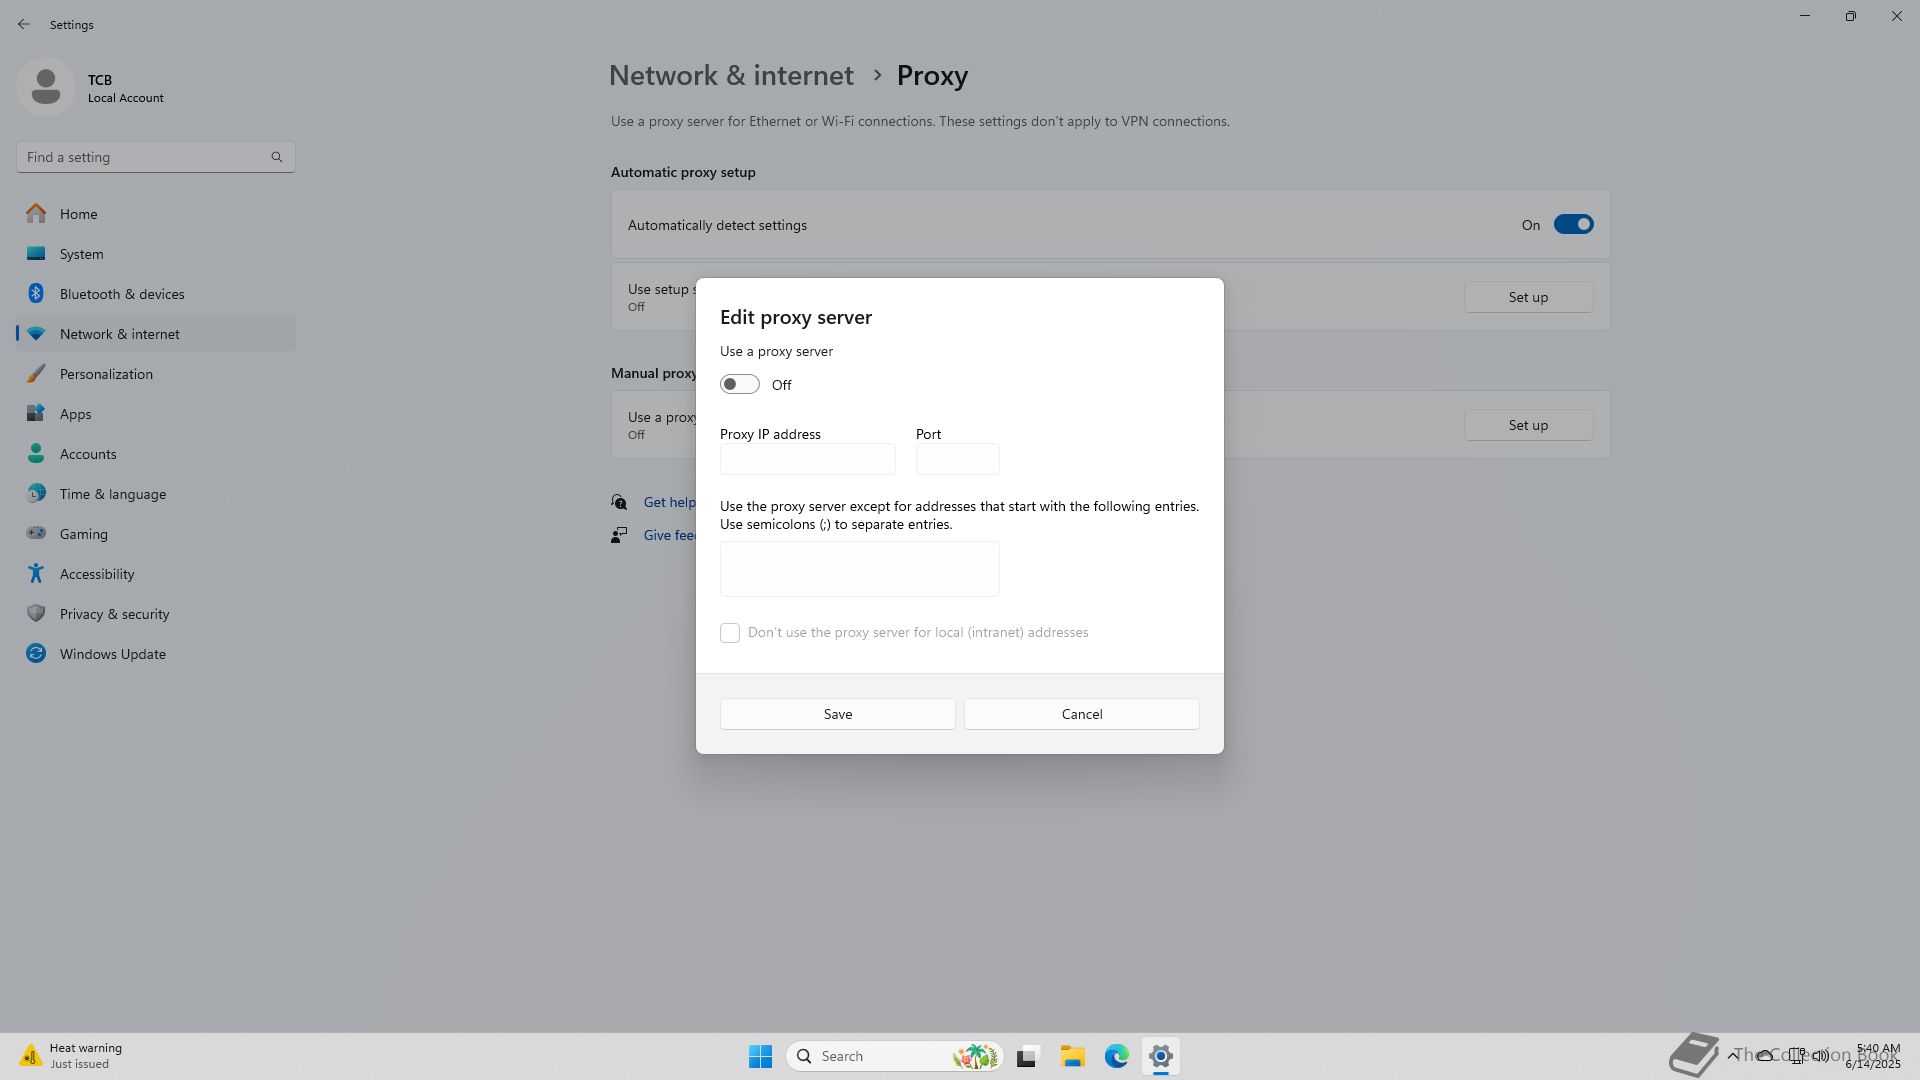Select Accounts in the sidebar

pyautogui.click(x=88, y=454)
